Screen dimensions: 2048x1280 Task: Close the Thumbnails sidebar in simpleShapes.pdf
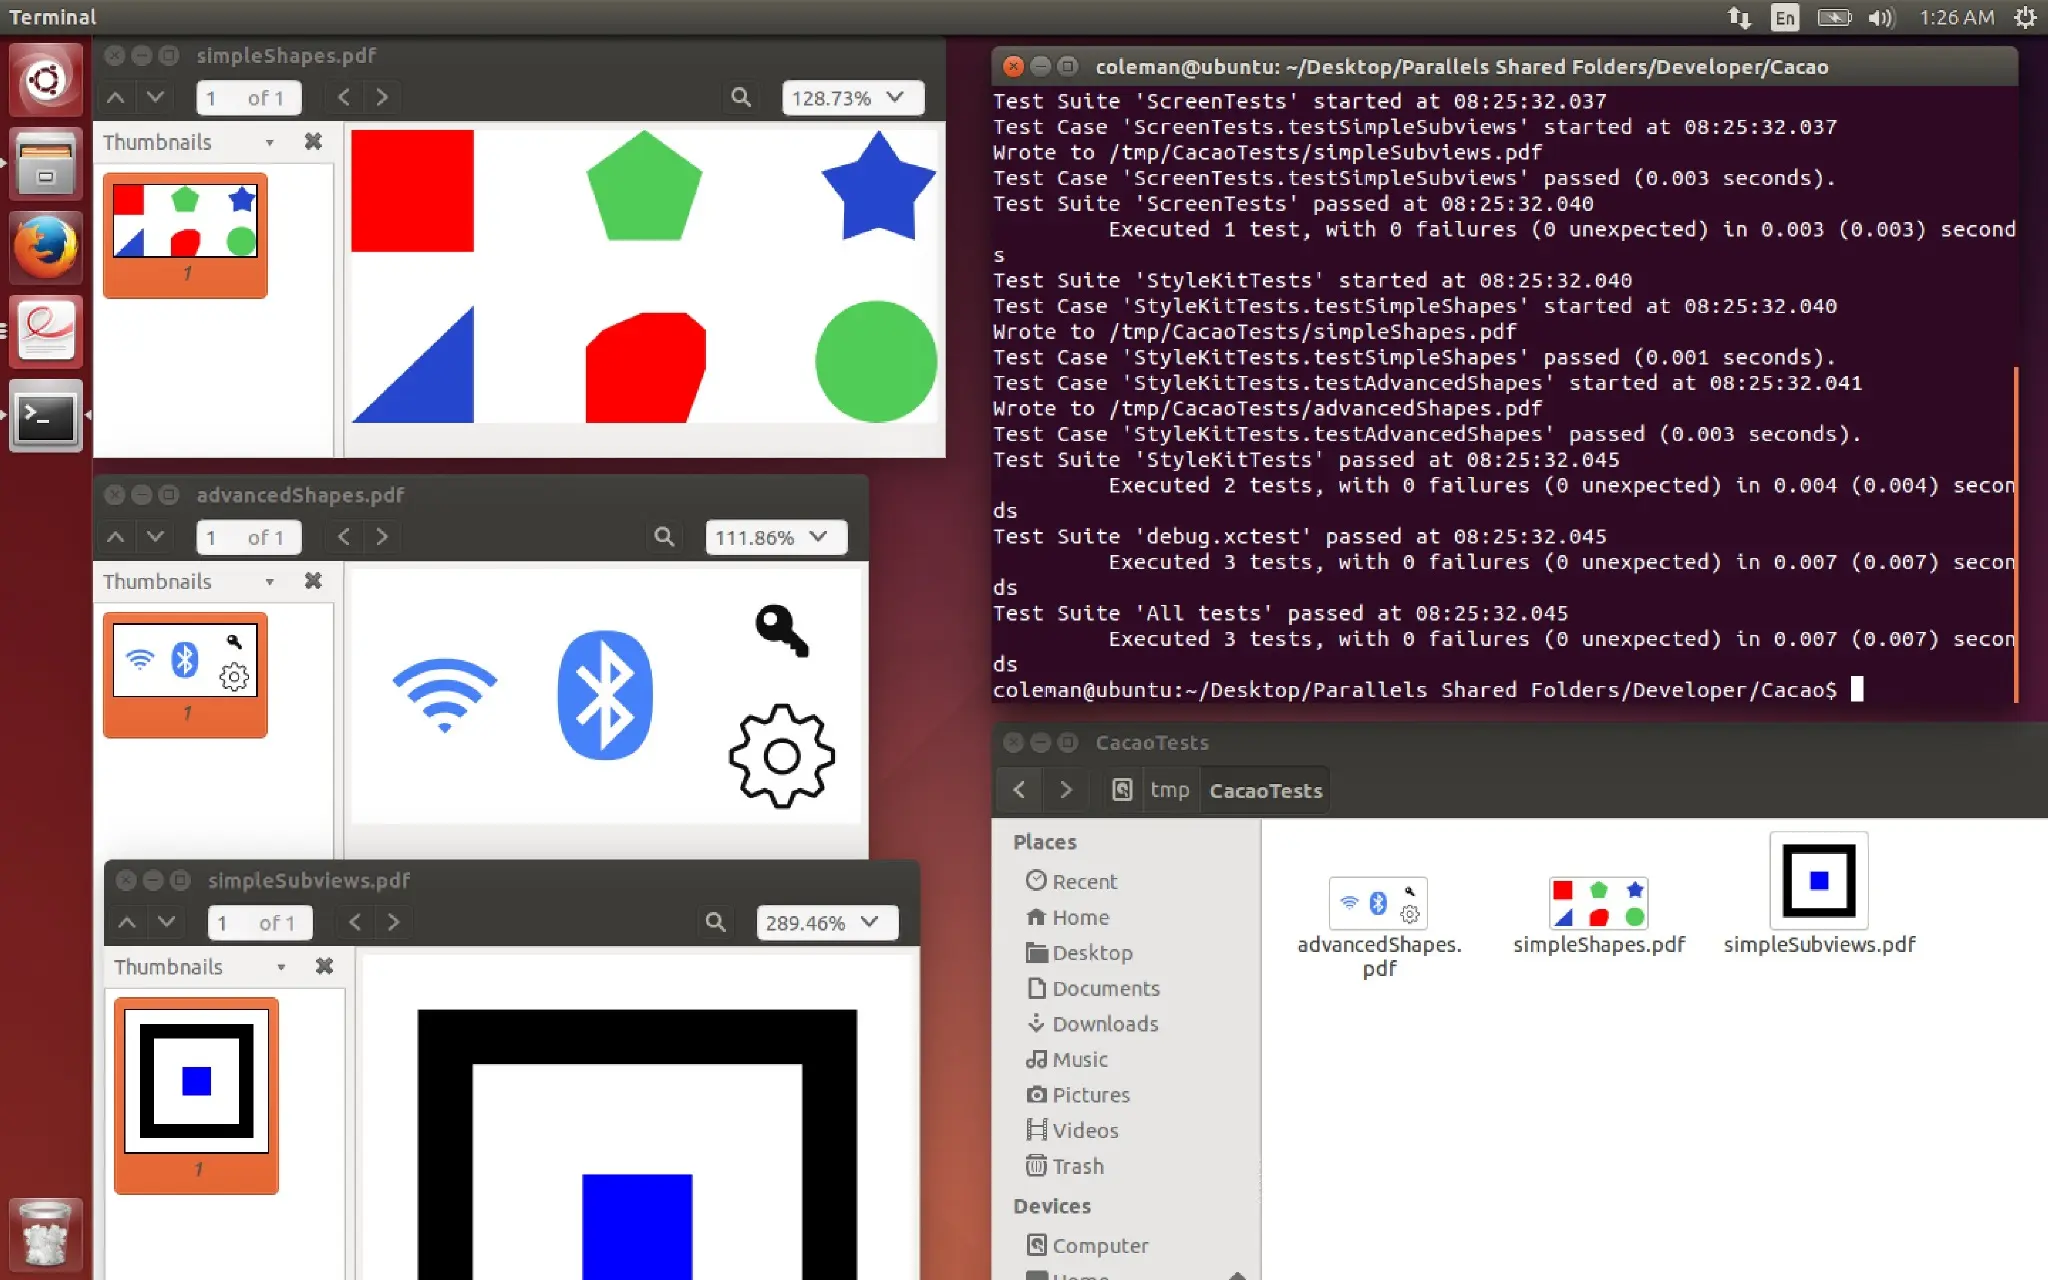click(313, 142)
